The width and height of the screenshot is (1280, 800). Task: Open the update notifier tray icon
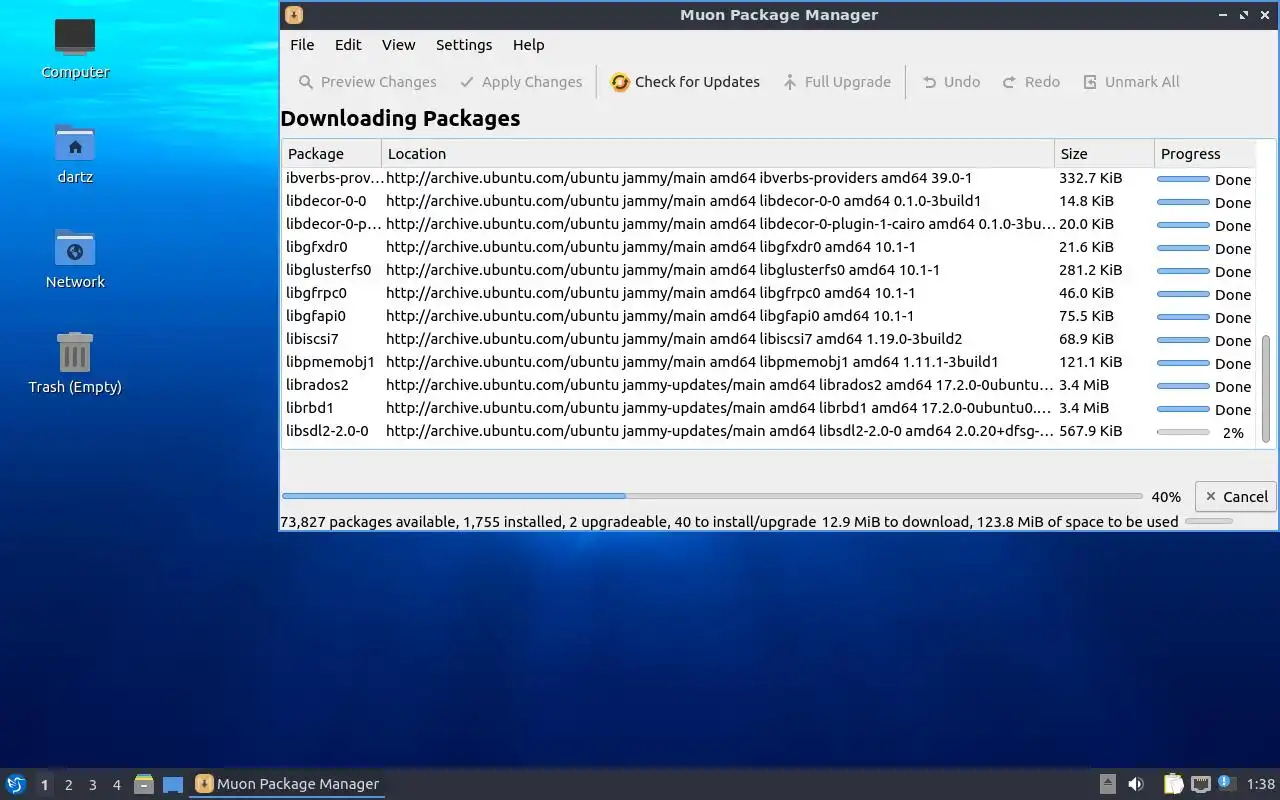[x=1227, y=784]
